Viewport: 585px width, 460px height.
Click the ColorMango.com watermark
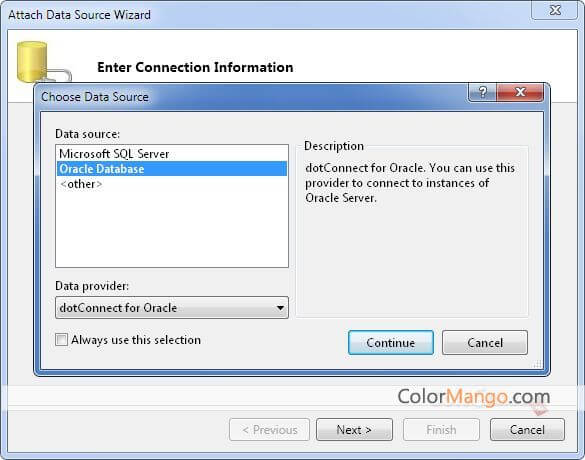(x=474, y=397)
